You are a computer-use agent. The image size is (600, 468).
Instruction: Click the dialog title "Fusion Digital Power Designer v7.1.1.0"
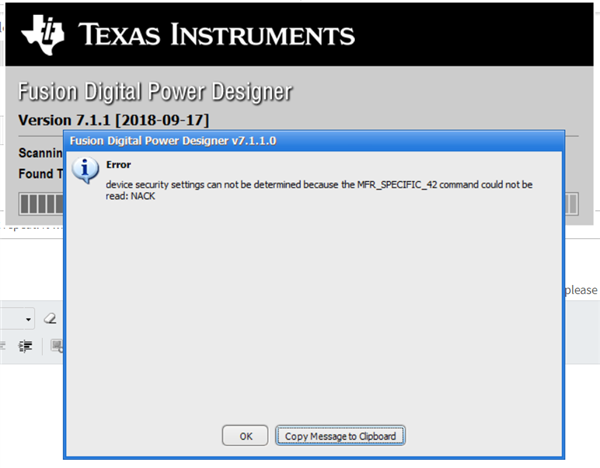(173, 140)
